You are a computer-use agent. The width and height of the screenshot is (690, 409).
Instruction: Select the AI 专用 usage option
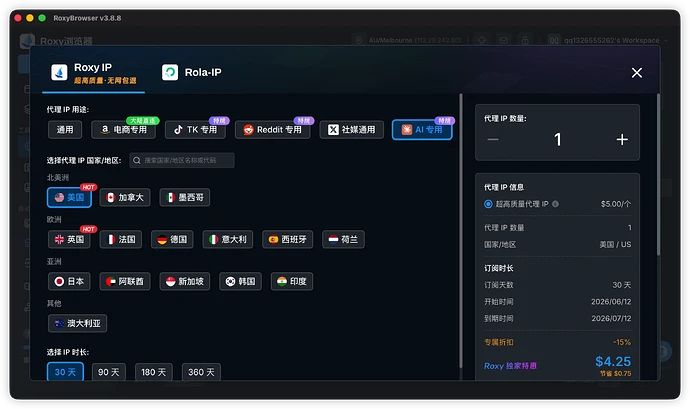(x=422, y=129)
